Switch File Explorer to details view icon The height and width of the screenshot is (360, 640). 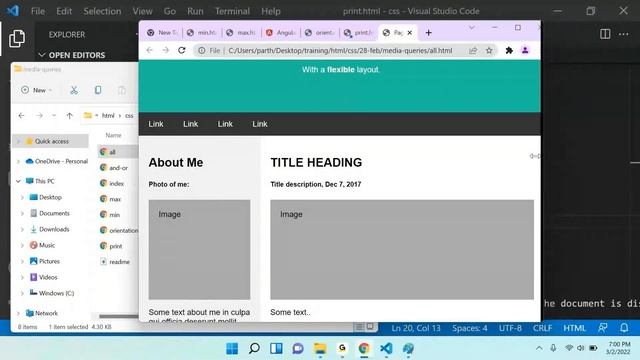[359, 327]
